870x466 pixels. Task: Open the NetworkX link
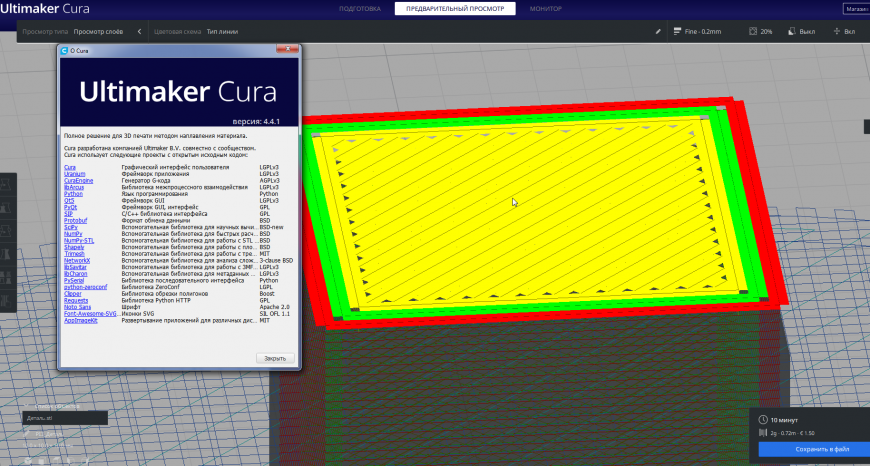[x=77, y=260]
